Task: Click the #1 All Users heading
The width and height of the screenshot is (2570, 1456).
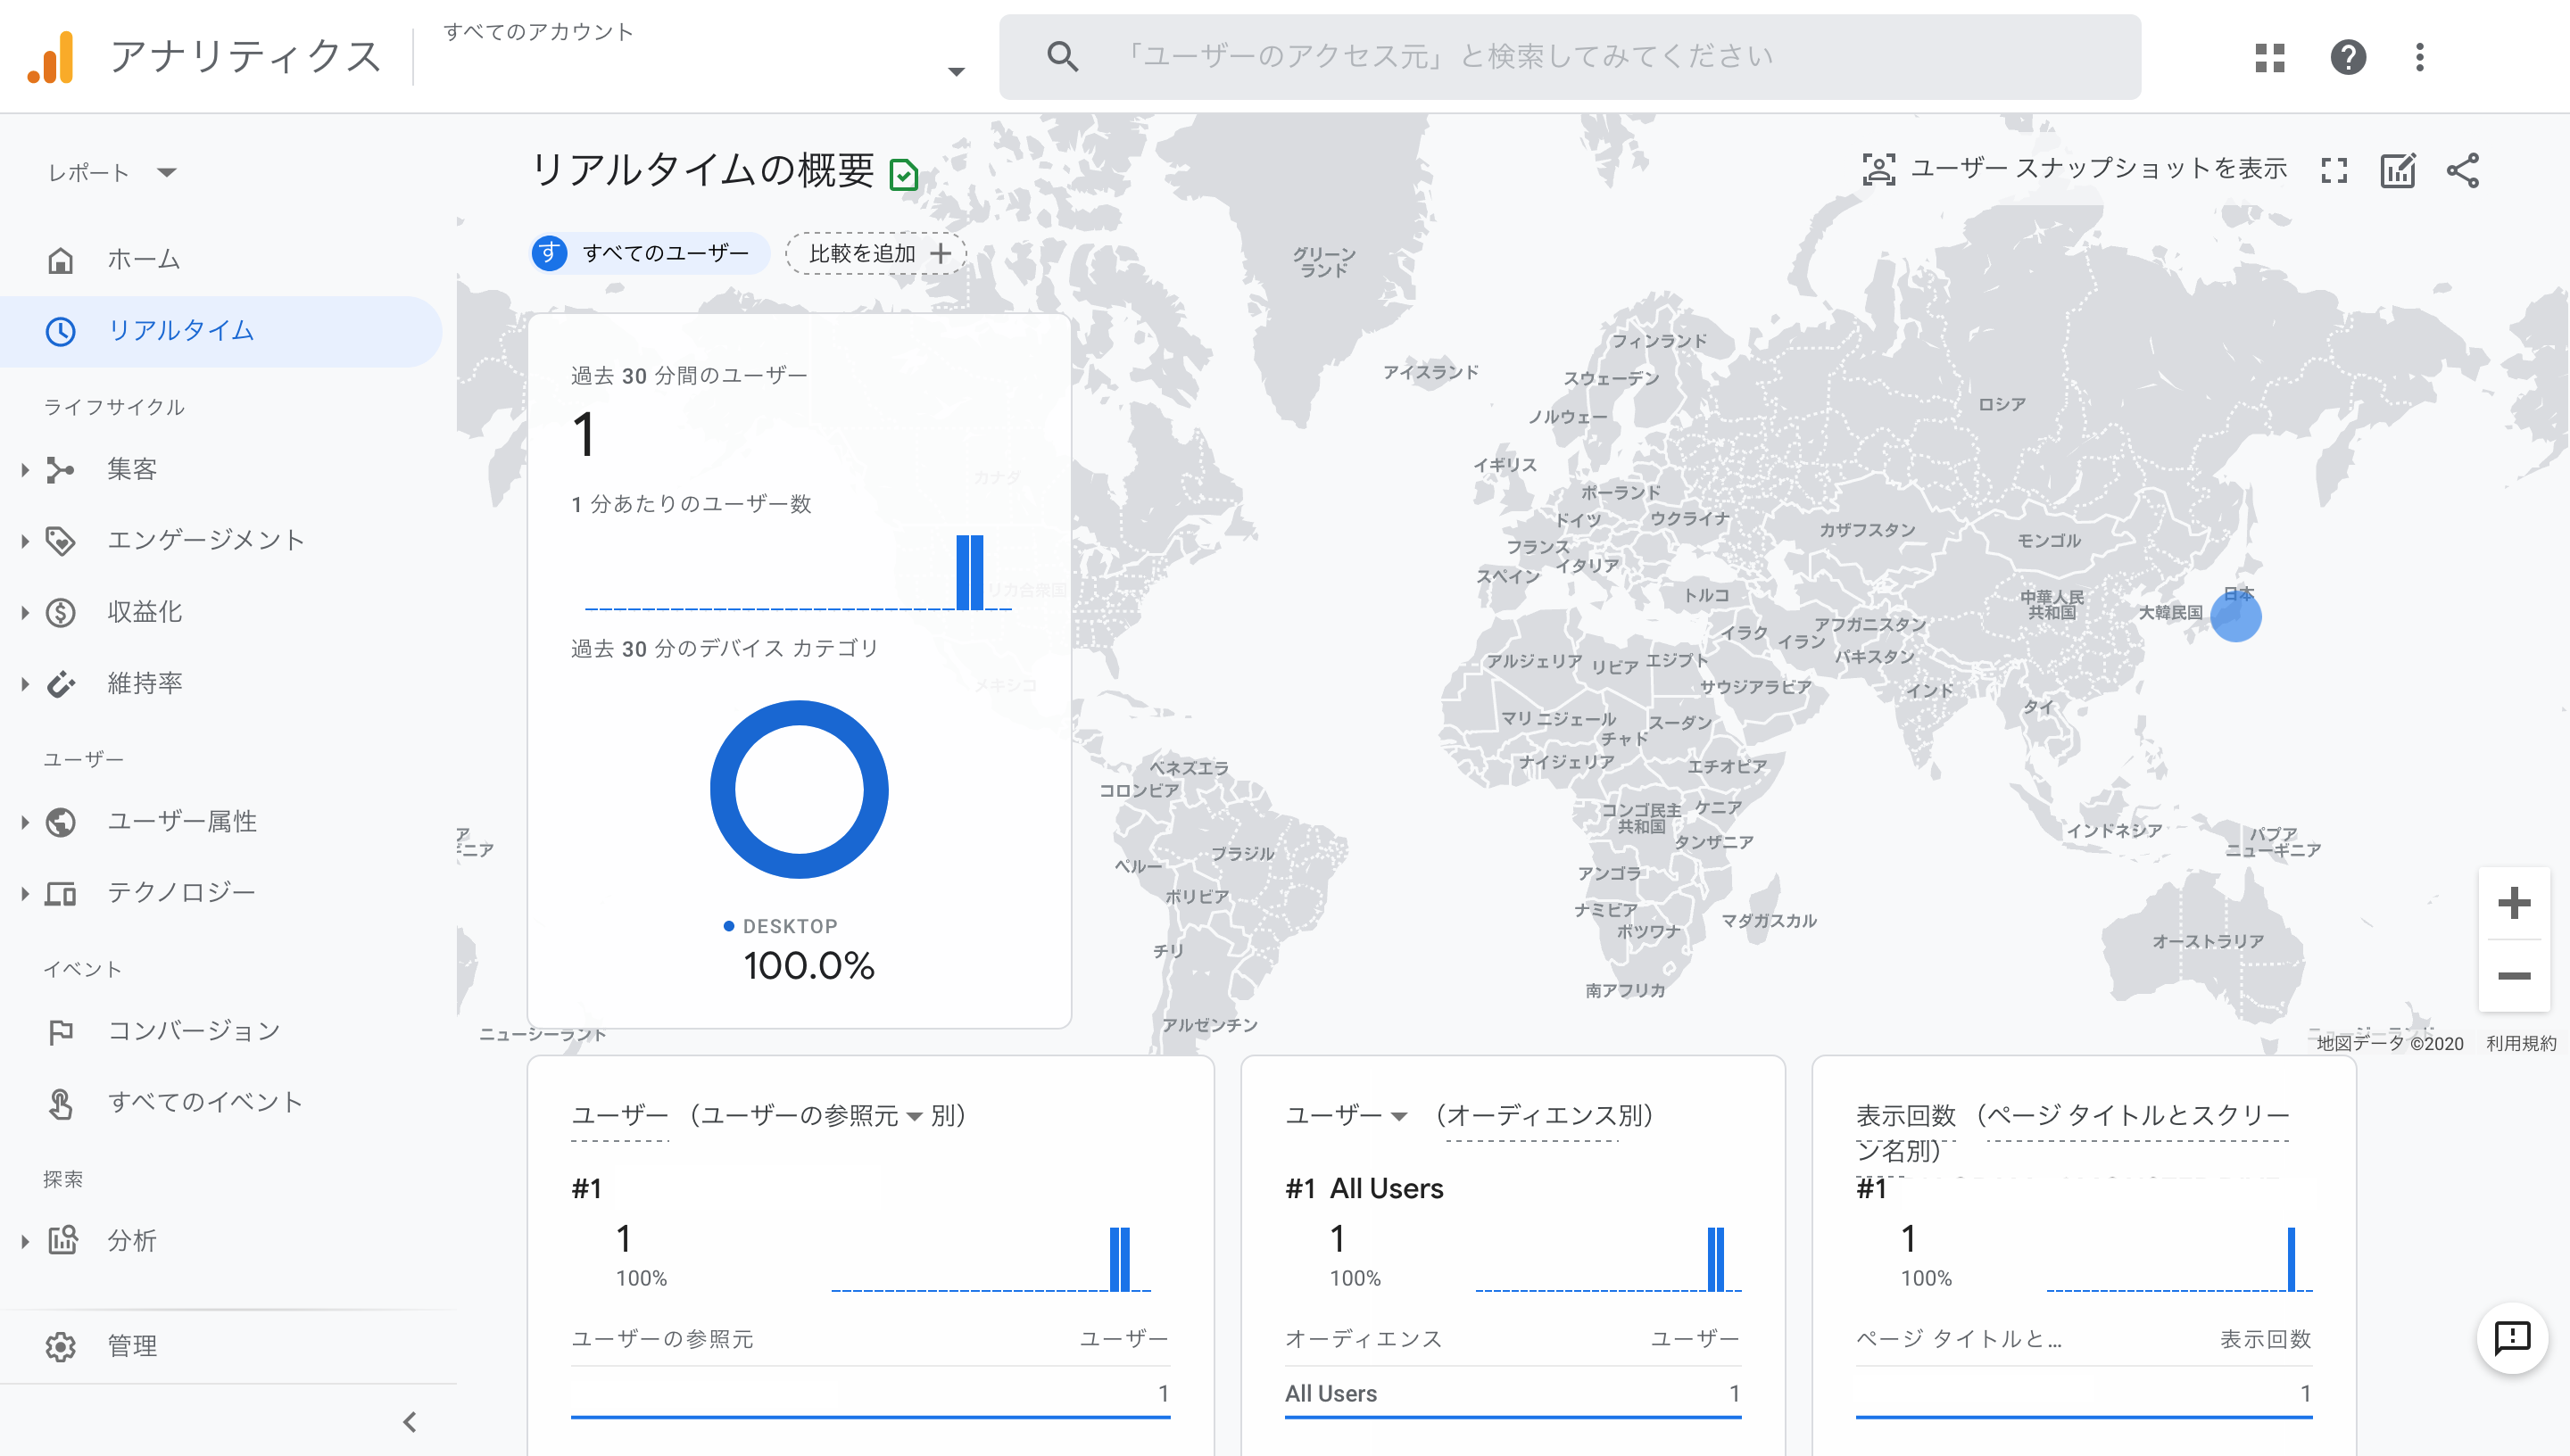Action: pos(1364,1189)
